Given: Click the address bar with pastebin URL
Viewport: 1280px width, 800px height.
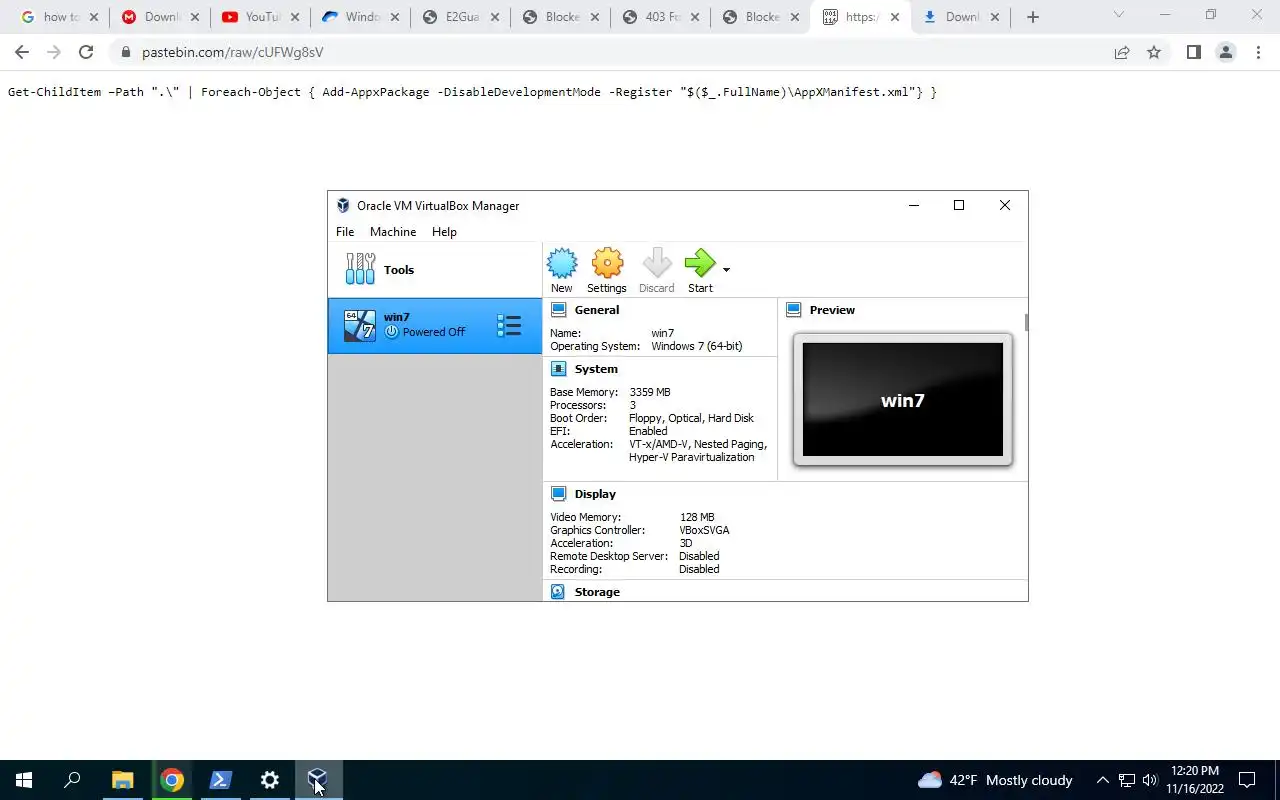Looking at the screenshot, I should point(610,52).
